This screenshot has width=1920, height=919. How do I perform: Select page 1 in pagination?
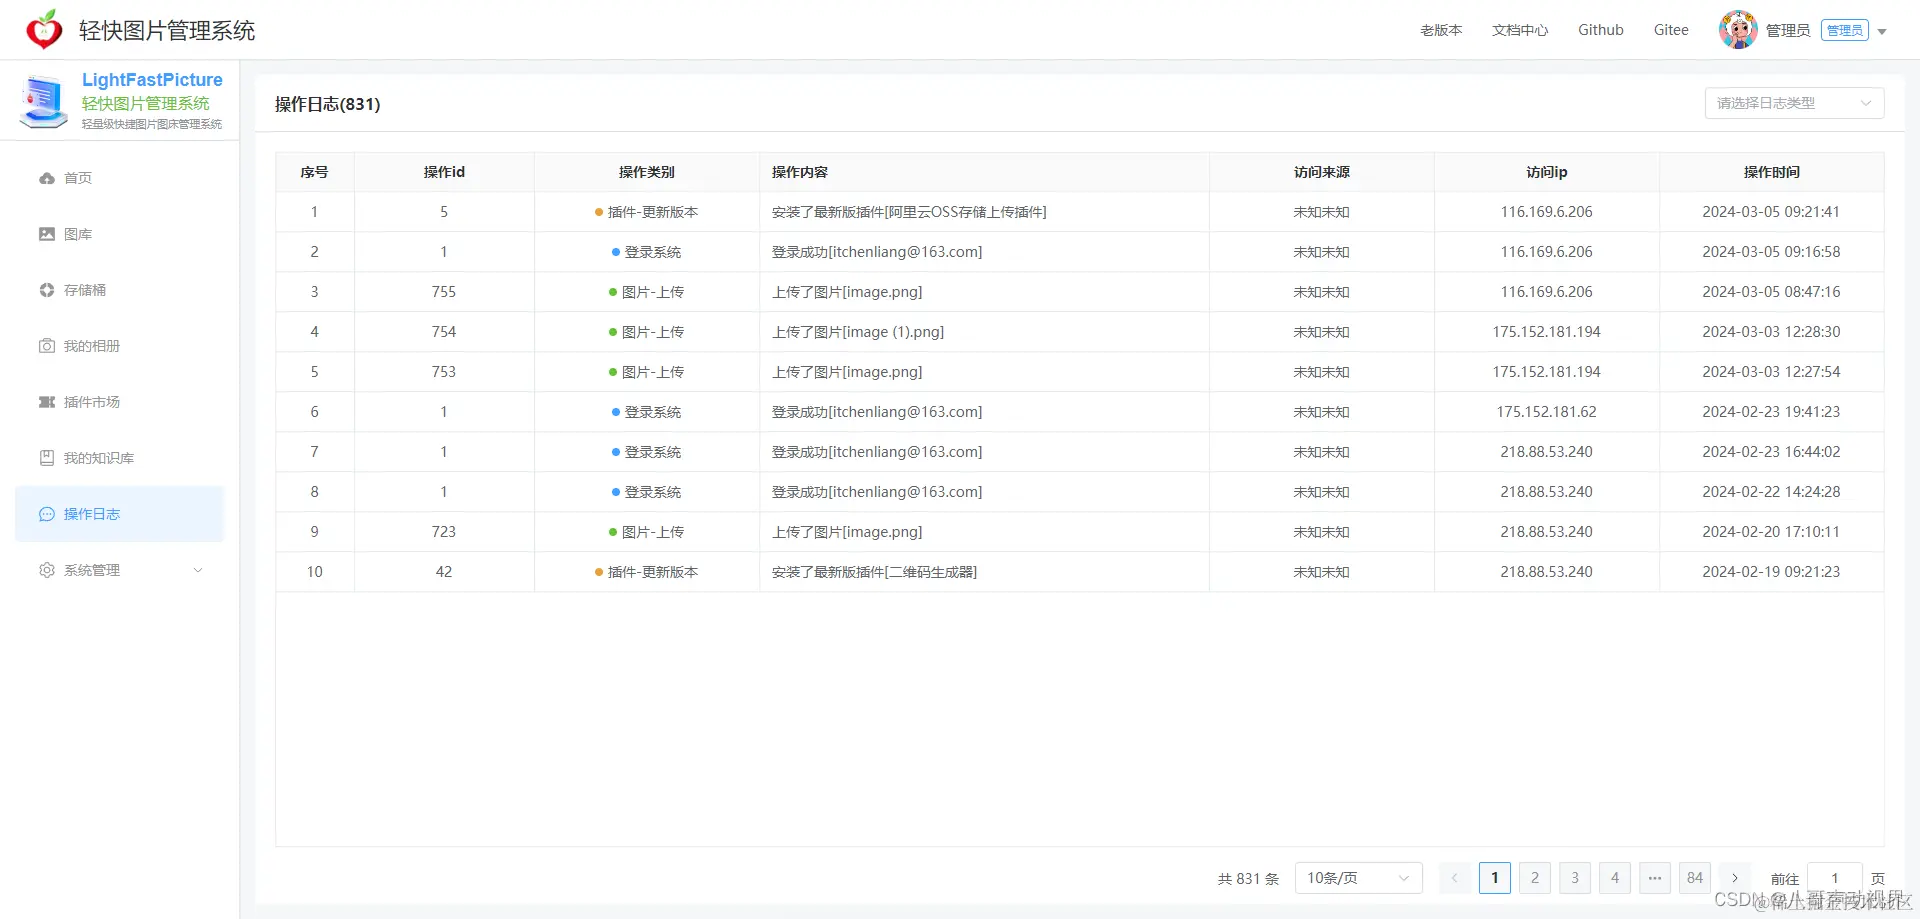point(1495,878)
